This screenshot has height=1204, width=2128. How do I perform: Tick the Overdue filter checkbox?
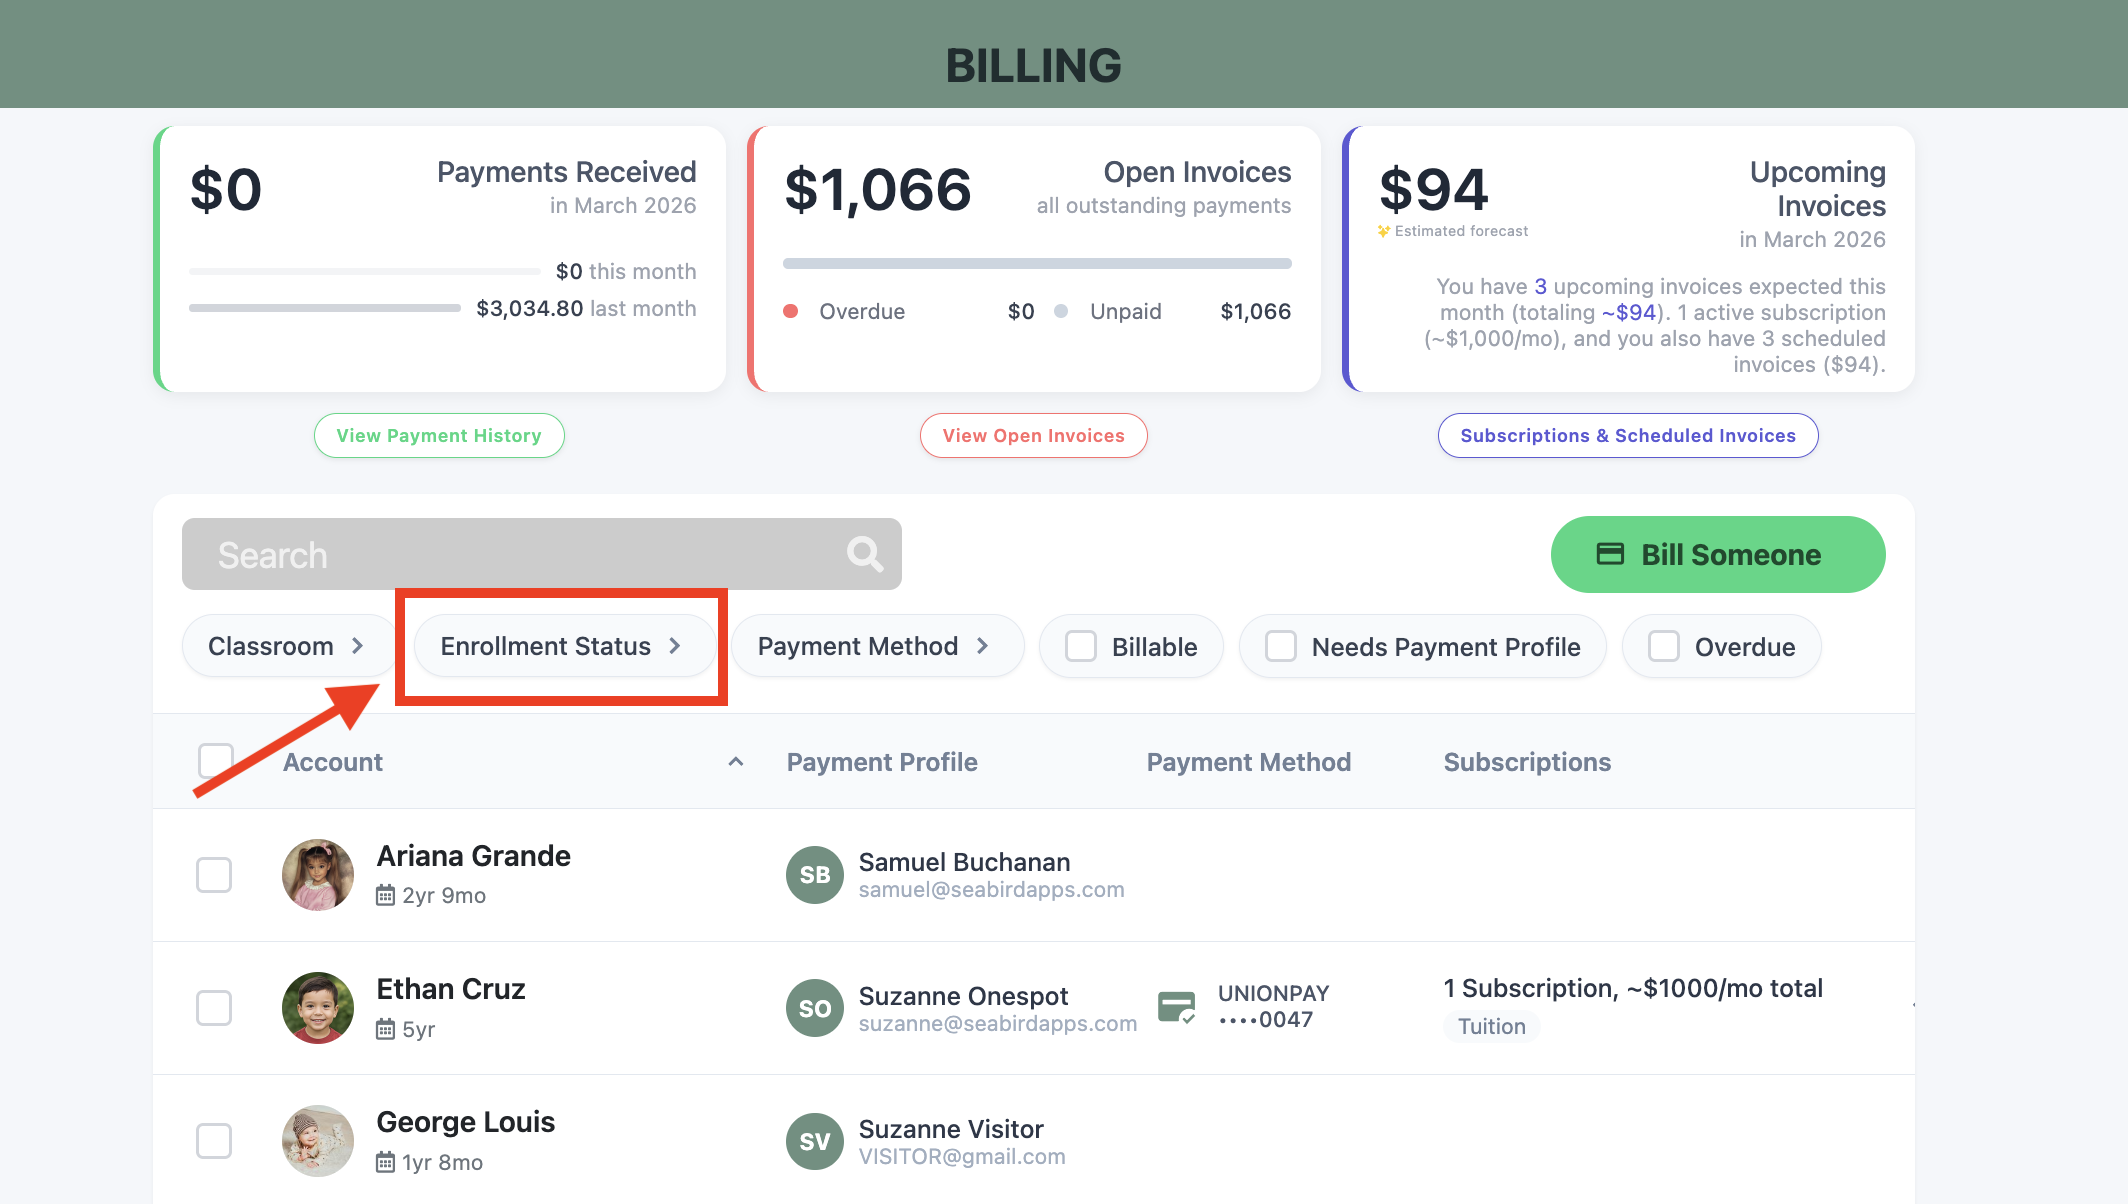pyautogui.click(x=1664, y=646)
